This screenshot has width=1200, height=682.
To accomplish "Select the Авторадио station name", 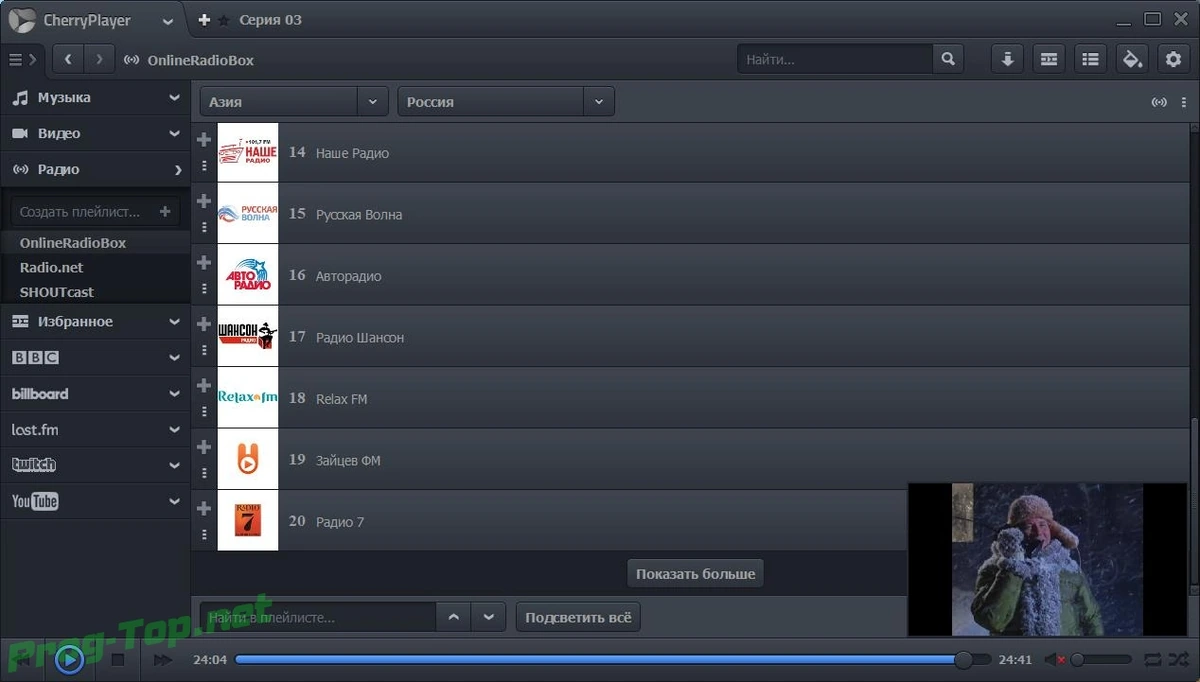I will (x=348, y=276).
